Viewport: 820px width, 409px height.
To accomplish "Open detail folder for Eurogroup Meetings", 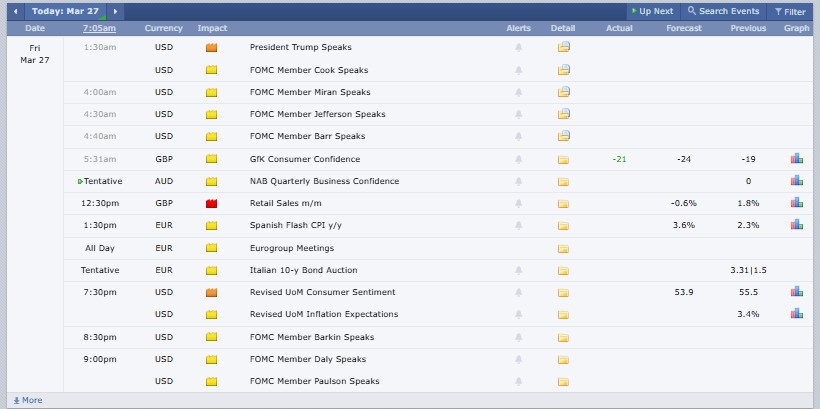I will (563, 248).
